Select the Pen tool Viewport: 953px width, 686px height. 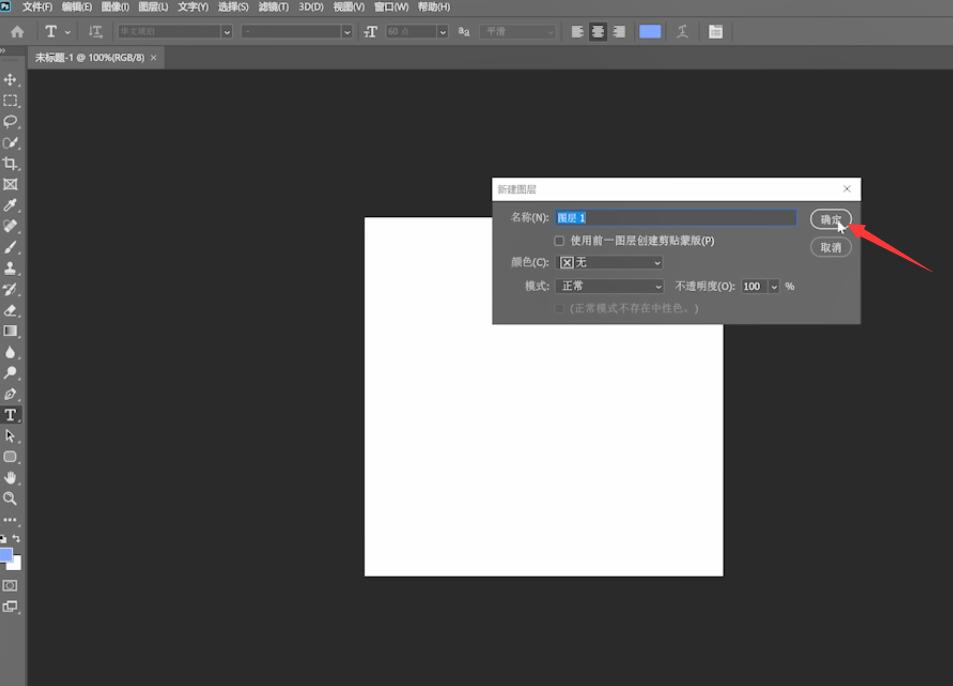tap(10, 394)
